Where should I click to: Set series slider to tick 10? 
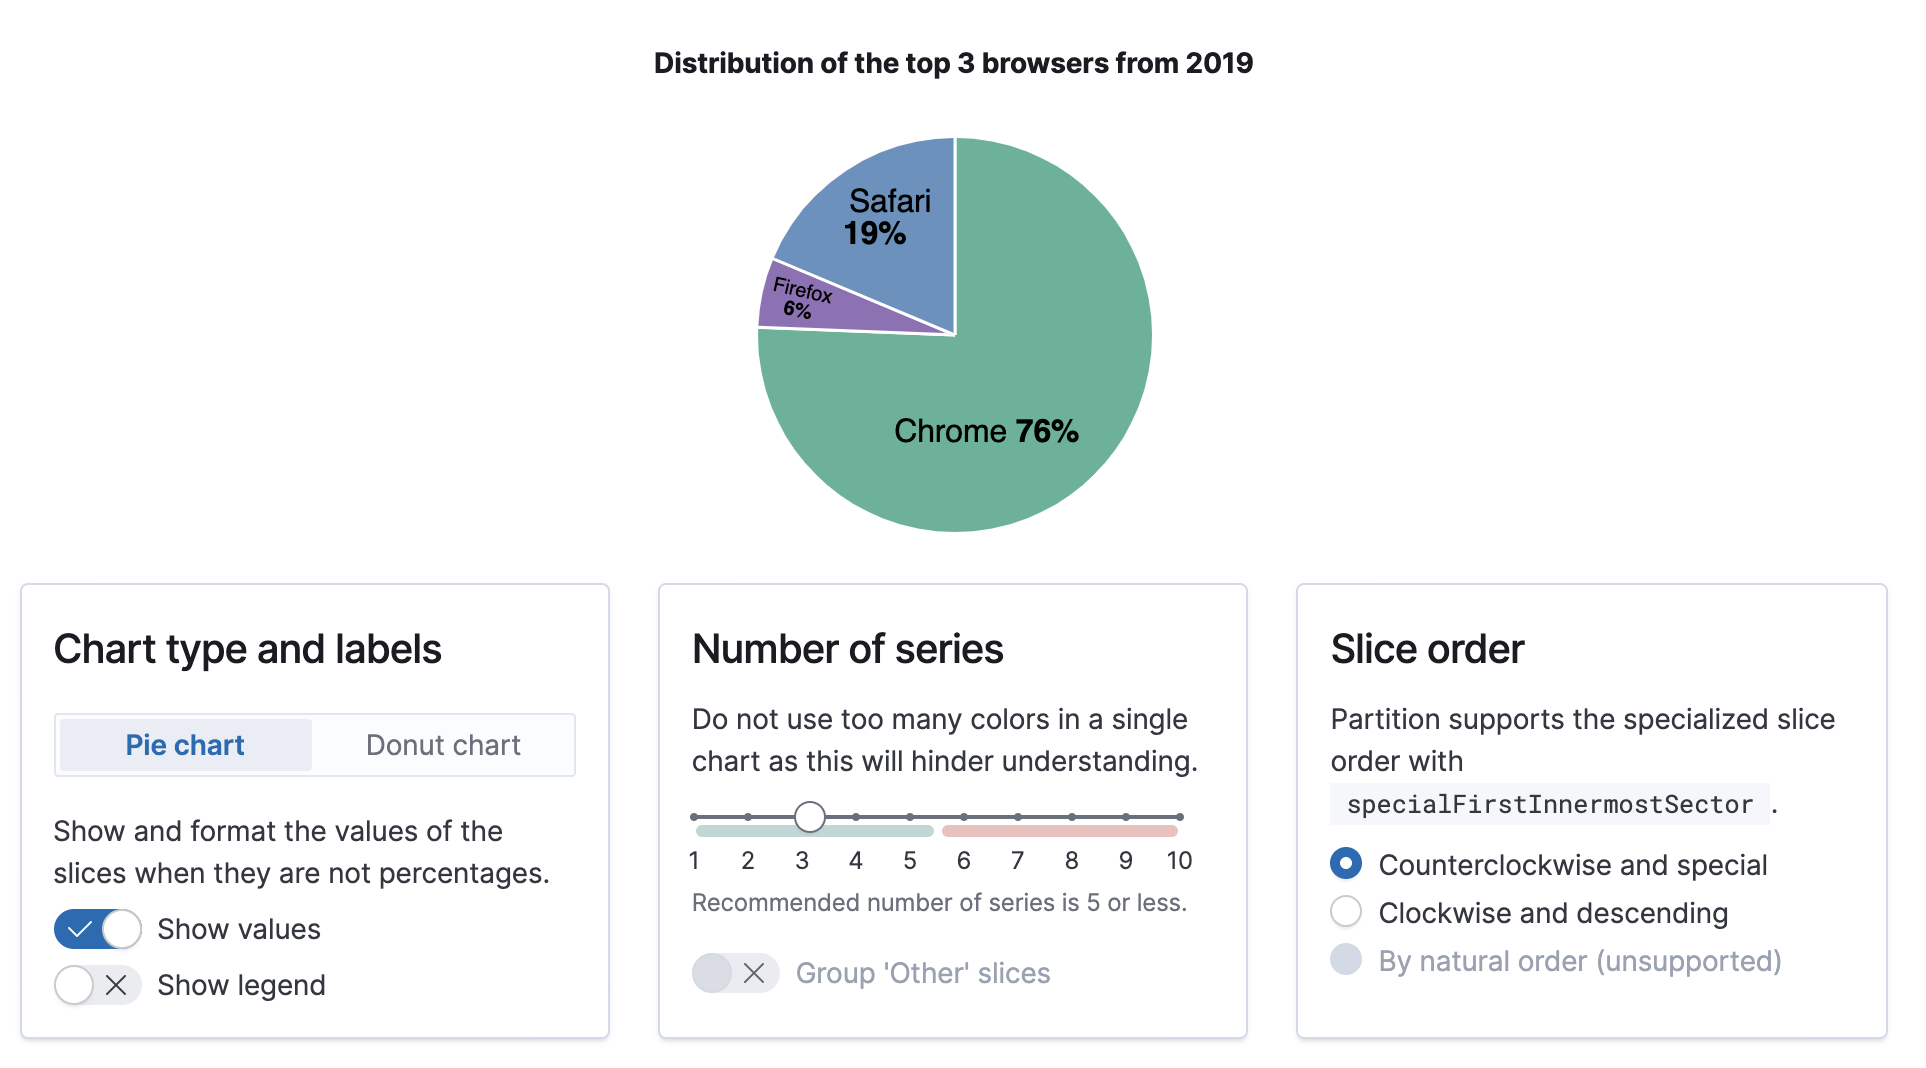[1180, 817]
